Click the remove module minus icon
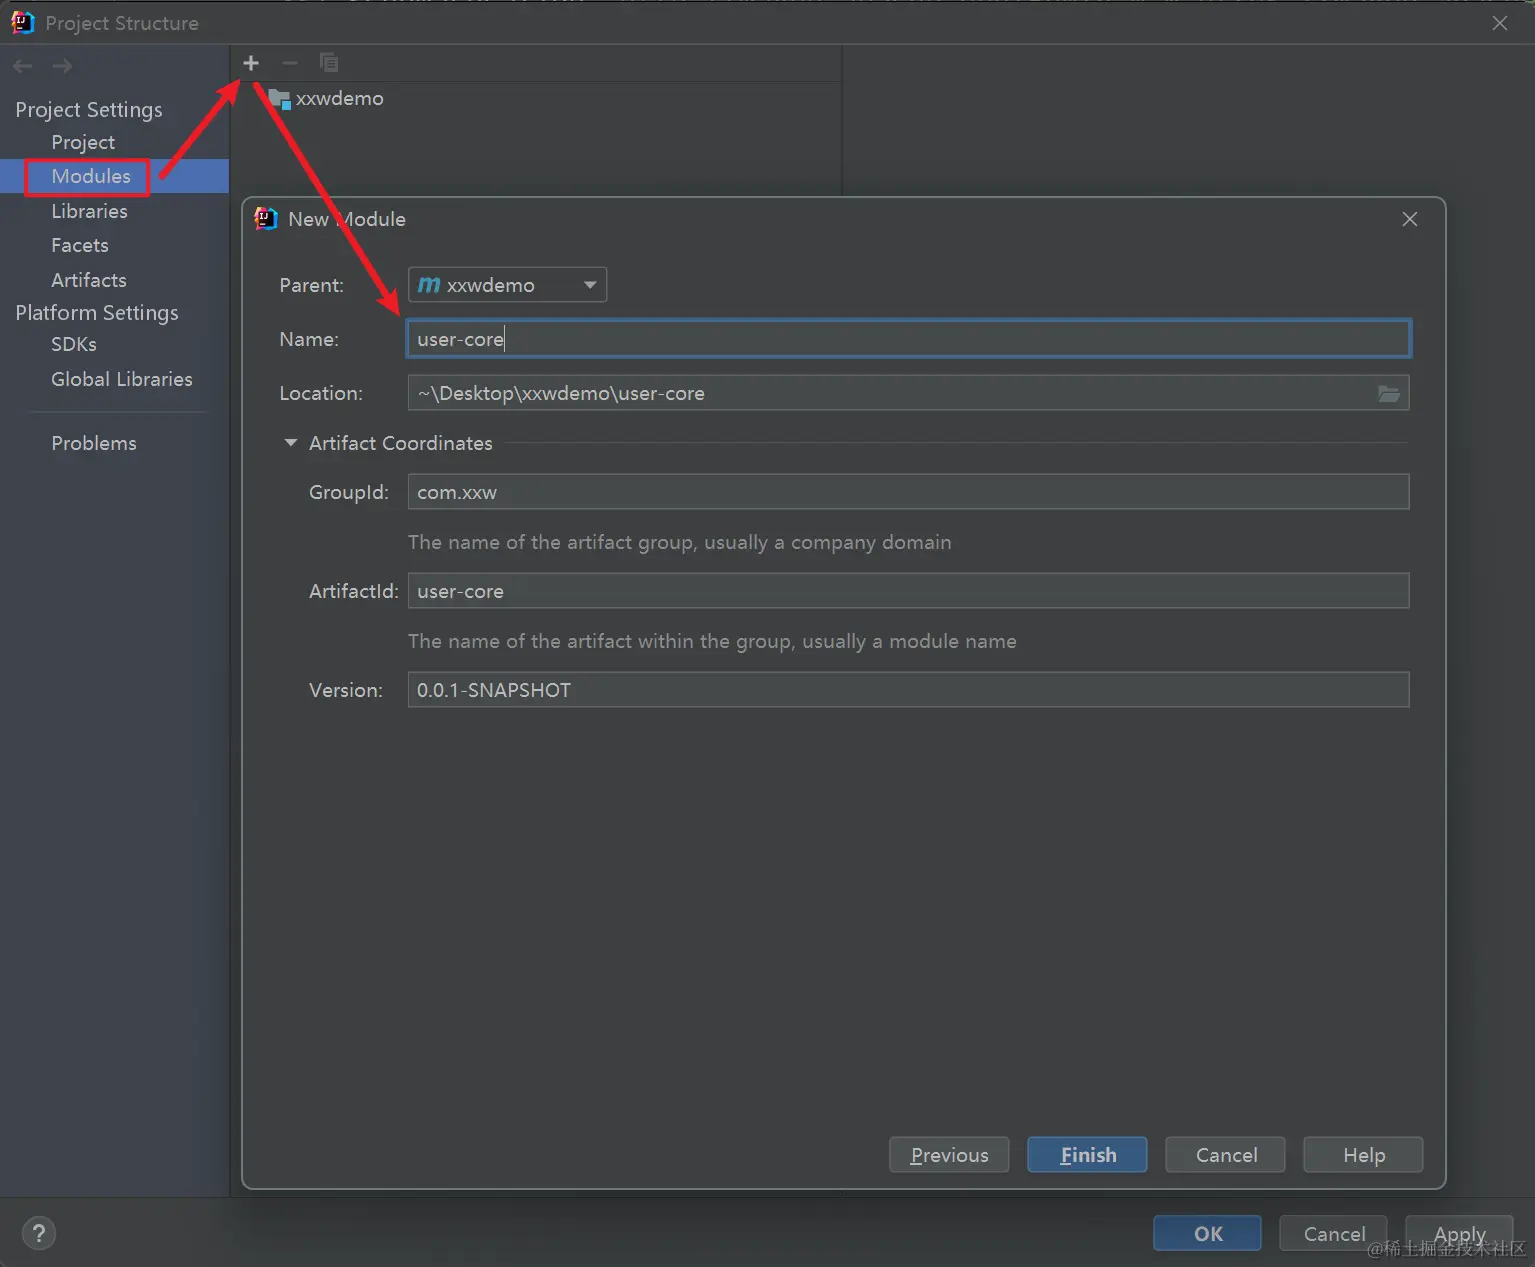This screenshot has height=1267, width=1535. coord(290,63)
